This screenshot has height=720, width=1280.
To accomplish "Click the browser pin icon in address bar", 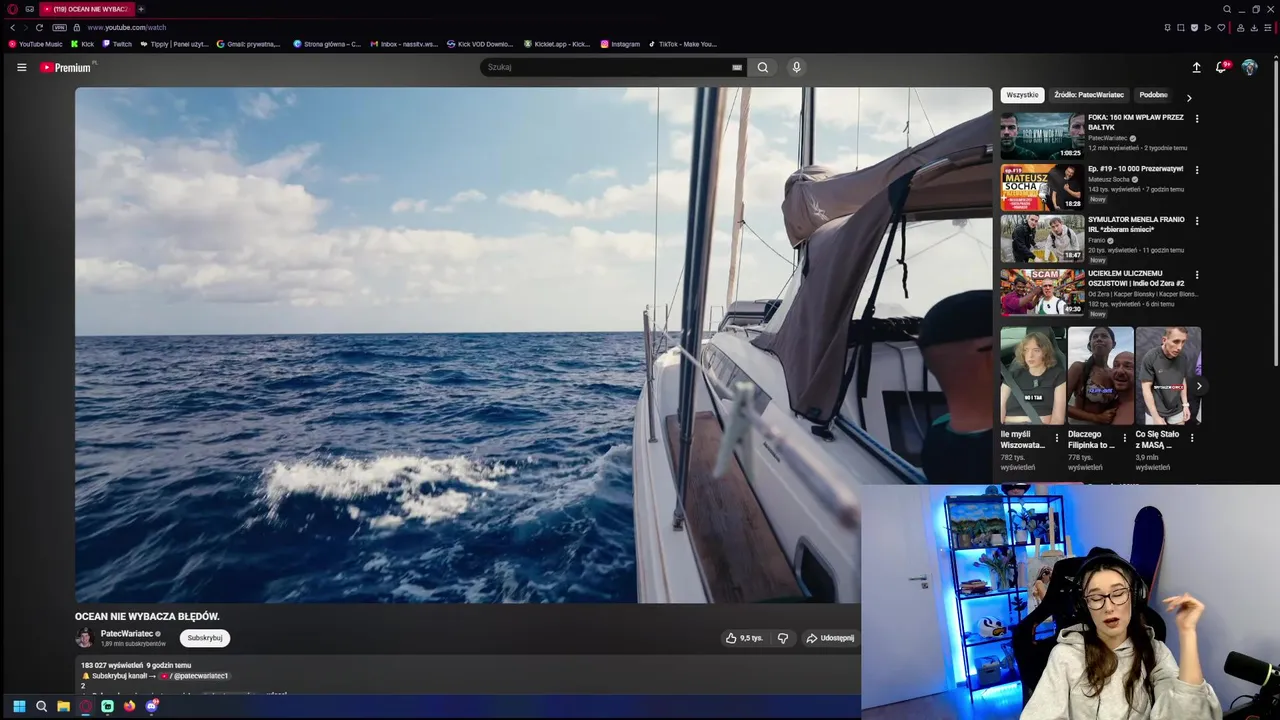I will tap(1167, 27).
